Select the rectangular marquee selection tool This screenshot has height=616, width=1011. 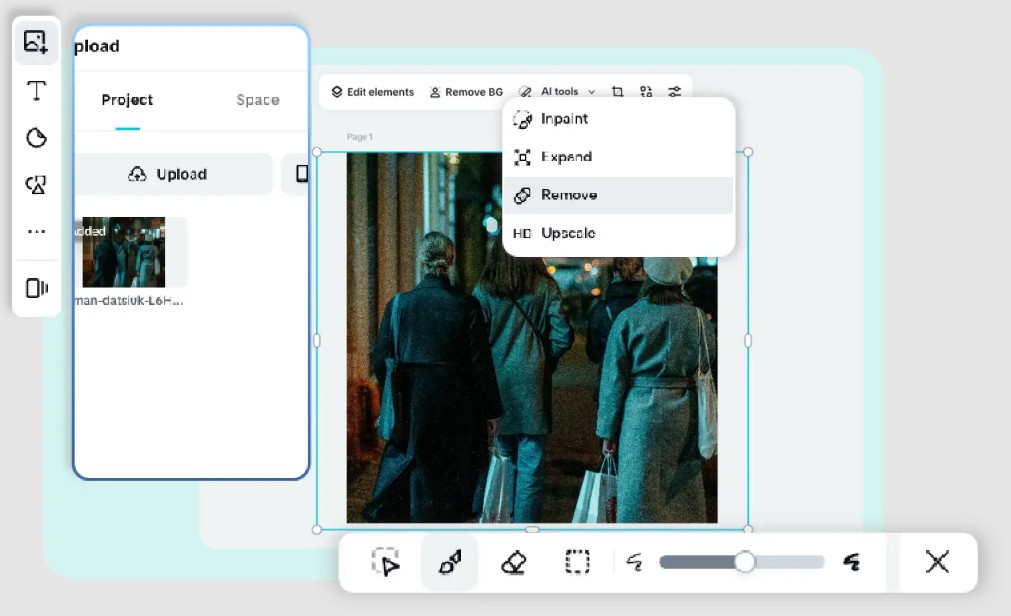click(x=577, y=562)
